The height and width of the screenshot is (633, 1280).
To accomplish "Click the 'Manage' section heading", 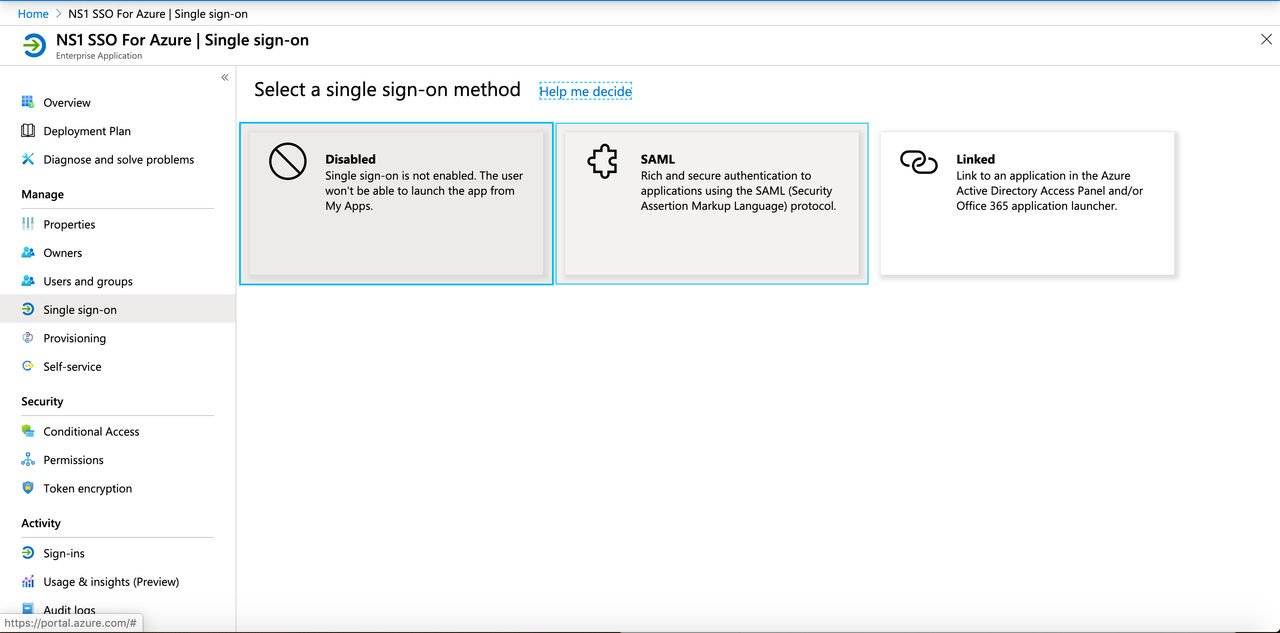I will [x=42, y=195].
